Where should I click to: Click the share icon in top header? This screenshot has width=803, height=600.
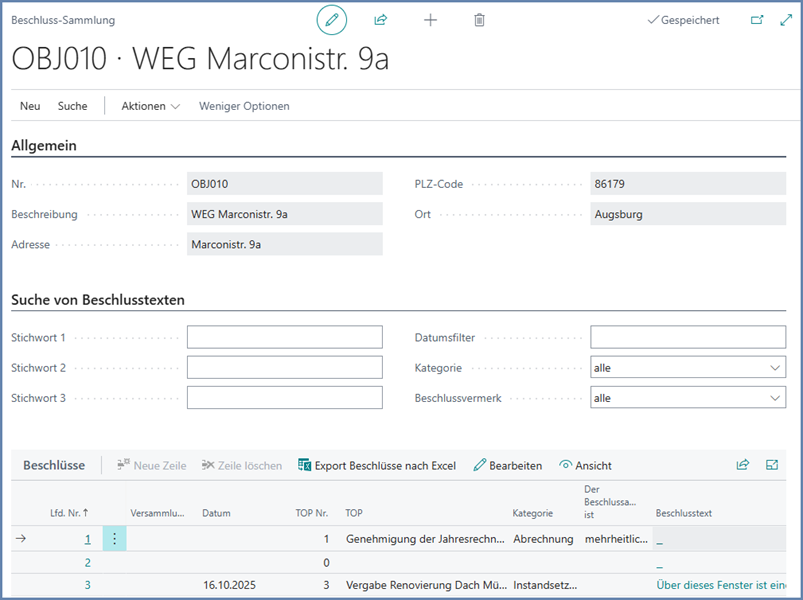tap(381, 20)
